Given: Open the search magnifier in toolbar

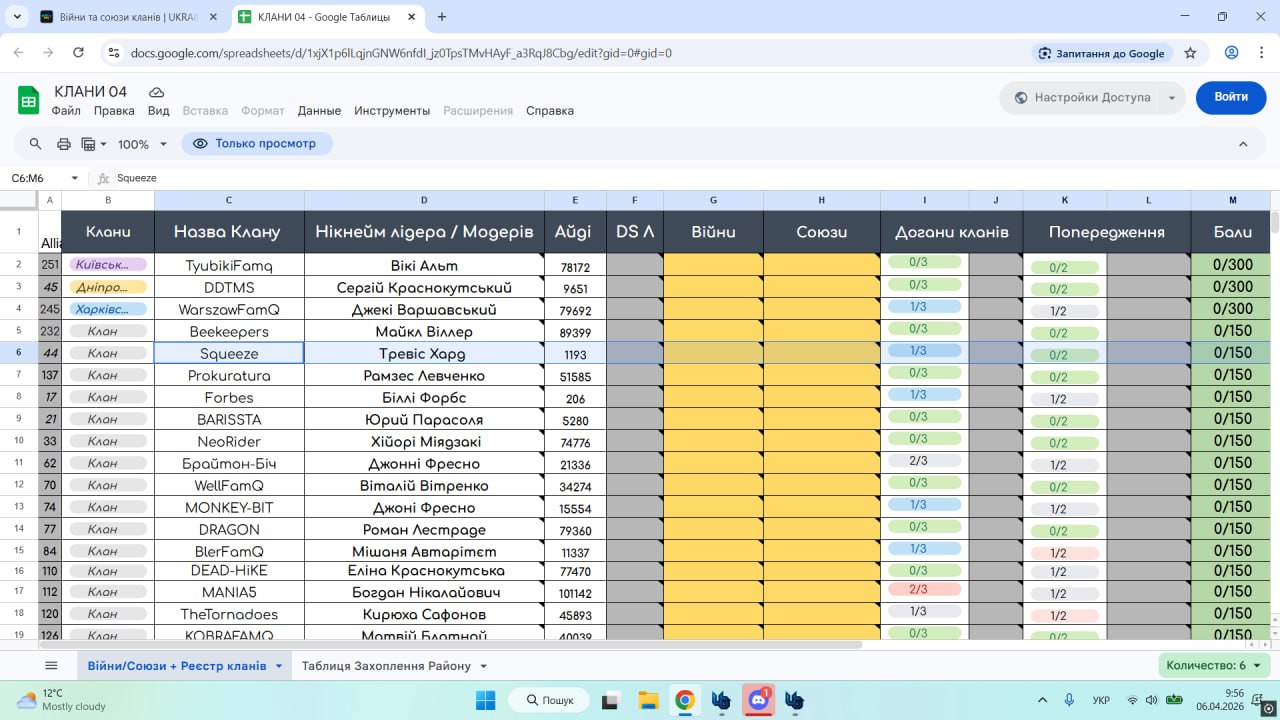Looking at the screenshot, I should [36, 144].
